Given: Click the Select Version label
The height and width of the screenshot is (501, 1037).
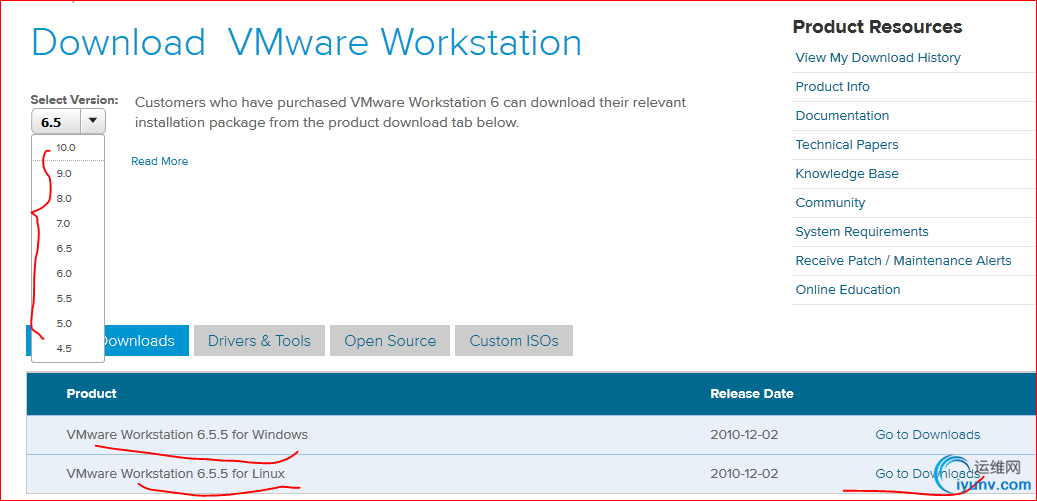Looking at the screenshot, I should pyautogui.click(x=74, y=100).
